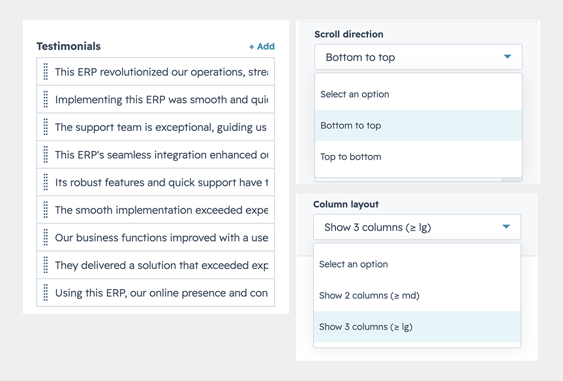Image resolution: width=563 pixels, height=381 pixels.
Task: Click drag handle of 'Its robust features' testimonial
Action: [46, 182]
